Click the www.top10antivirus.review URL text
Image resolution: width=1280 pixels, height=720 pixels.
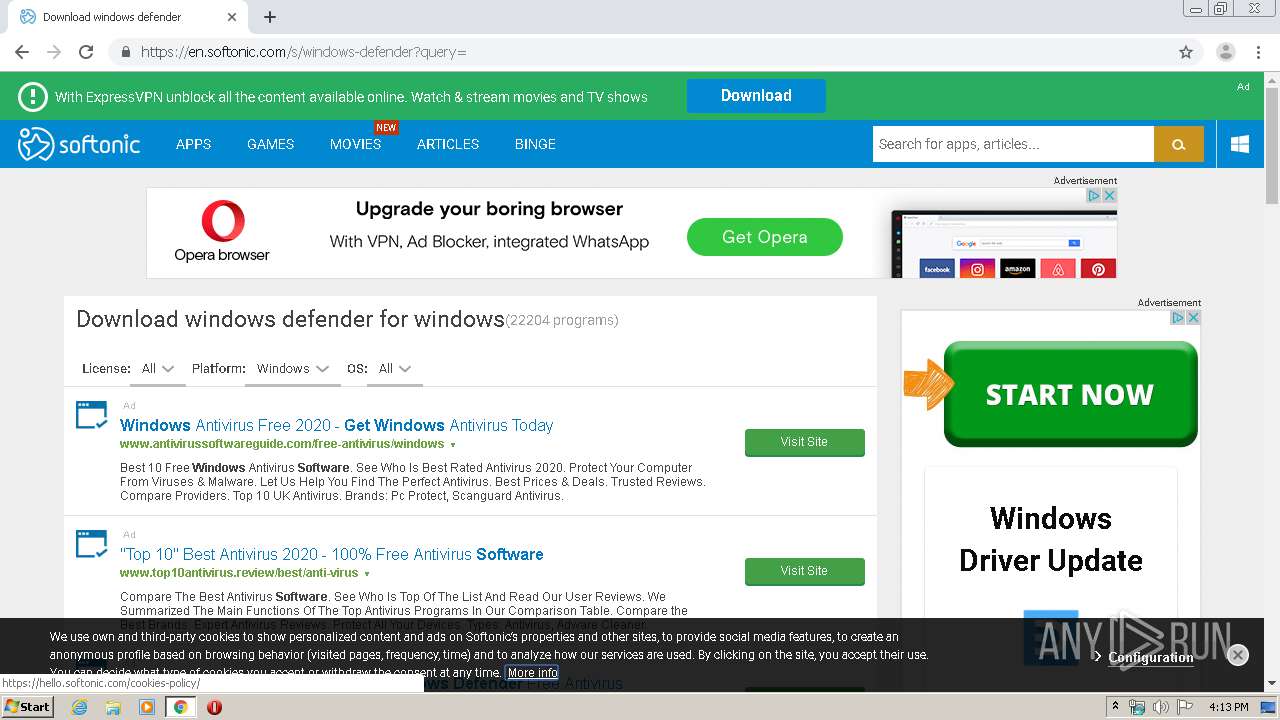(239, 573)
